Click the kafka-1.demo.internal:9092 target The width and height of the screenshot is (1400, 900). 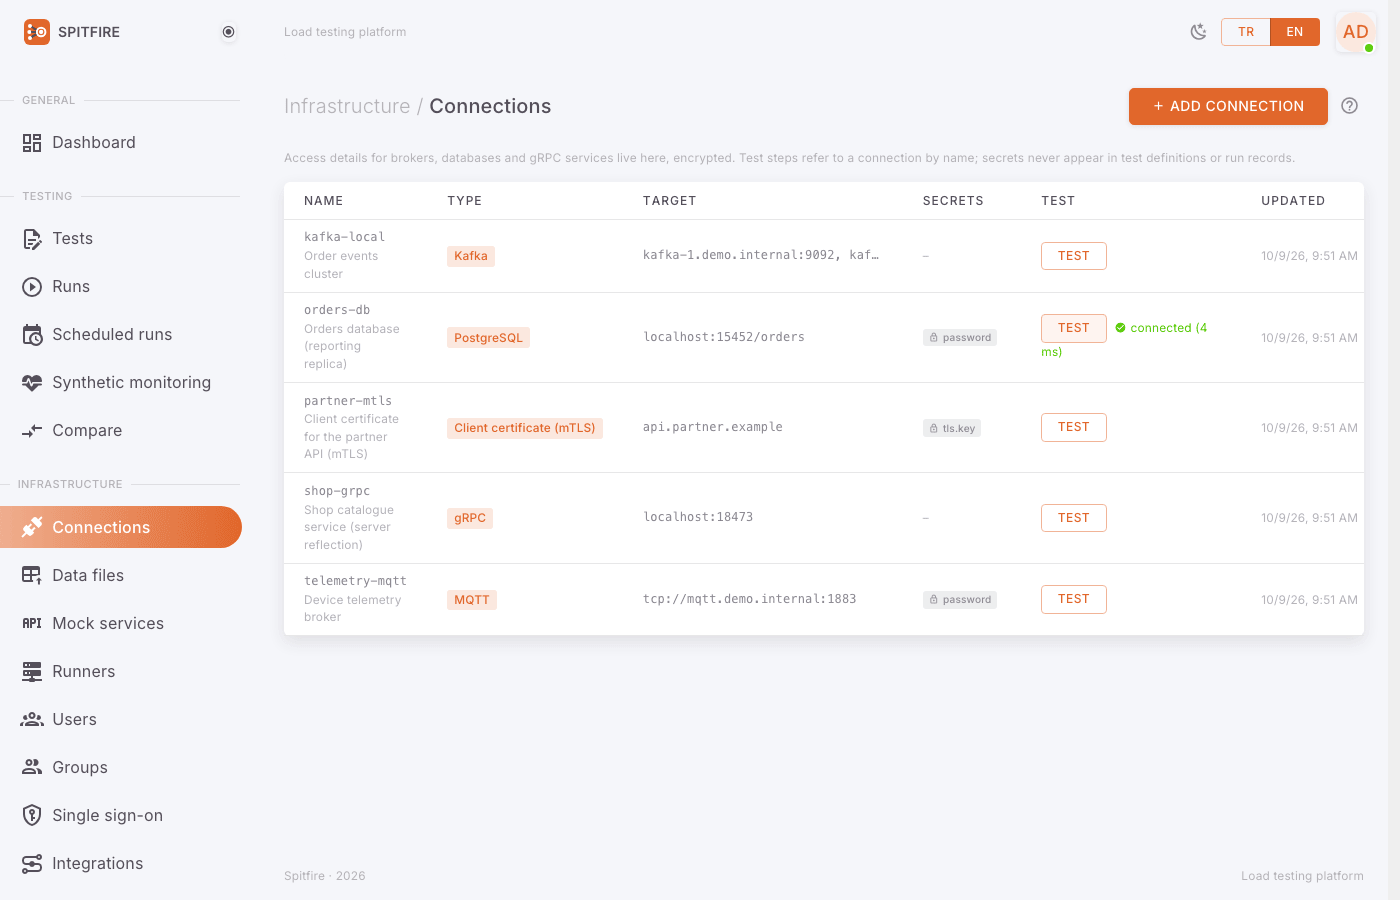click(x=761, y=255)
